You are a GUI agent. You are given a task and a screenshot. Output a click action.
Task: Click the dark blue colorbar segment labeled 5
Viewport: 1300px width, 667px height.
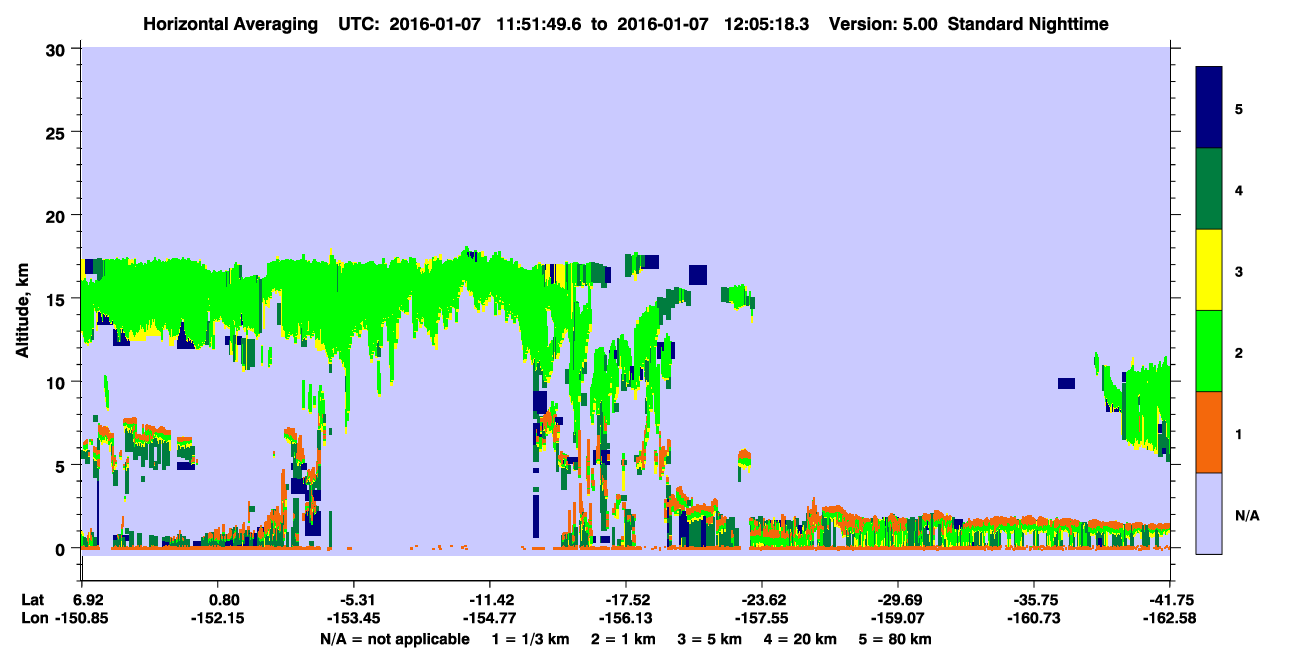click(1209, 108)
